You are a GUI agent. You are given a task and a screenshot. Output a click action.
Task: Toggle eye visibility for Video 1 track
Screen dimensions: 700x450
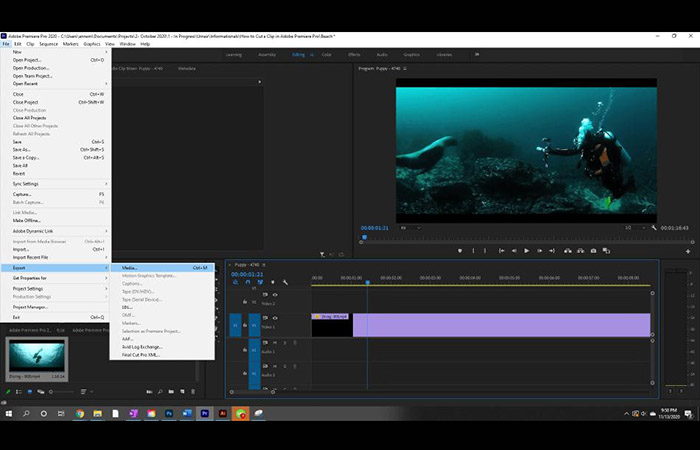pyautogui.click(x=275, y=318)
